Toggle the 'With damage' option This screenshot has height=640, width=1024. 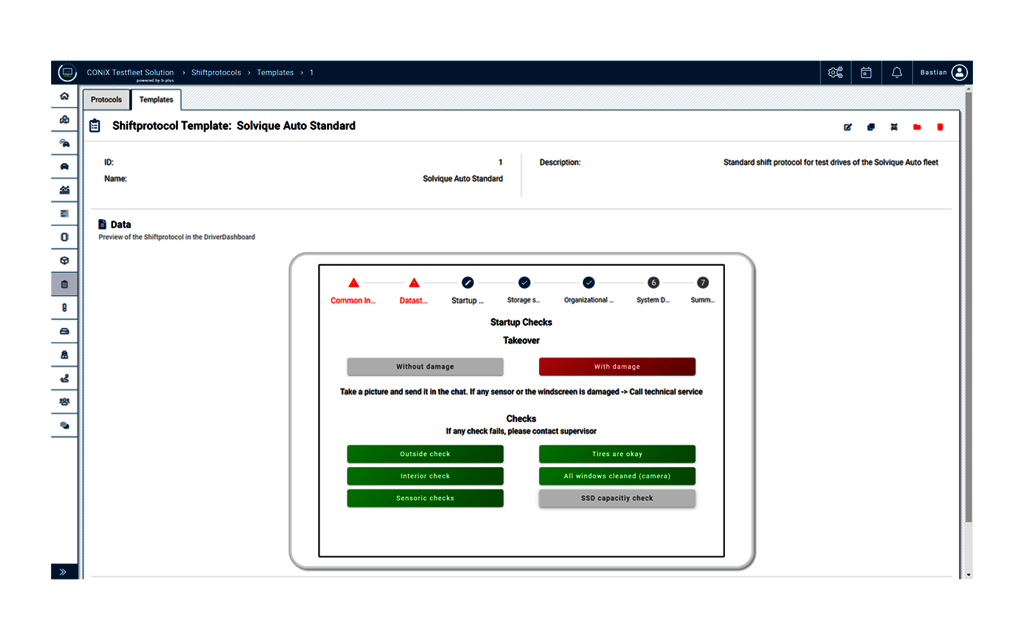617,367
